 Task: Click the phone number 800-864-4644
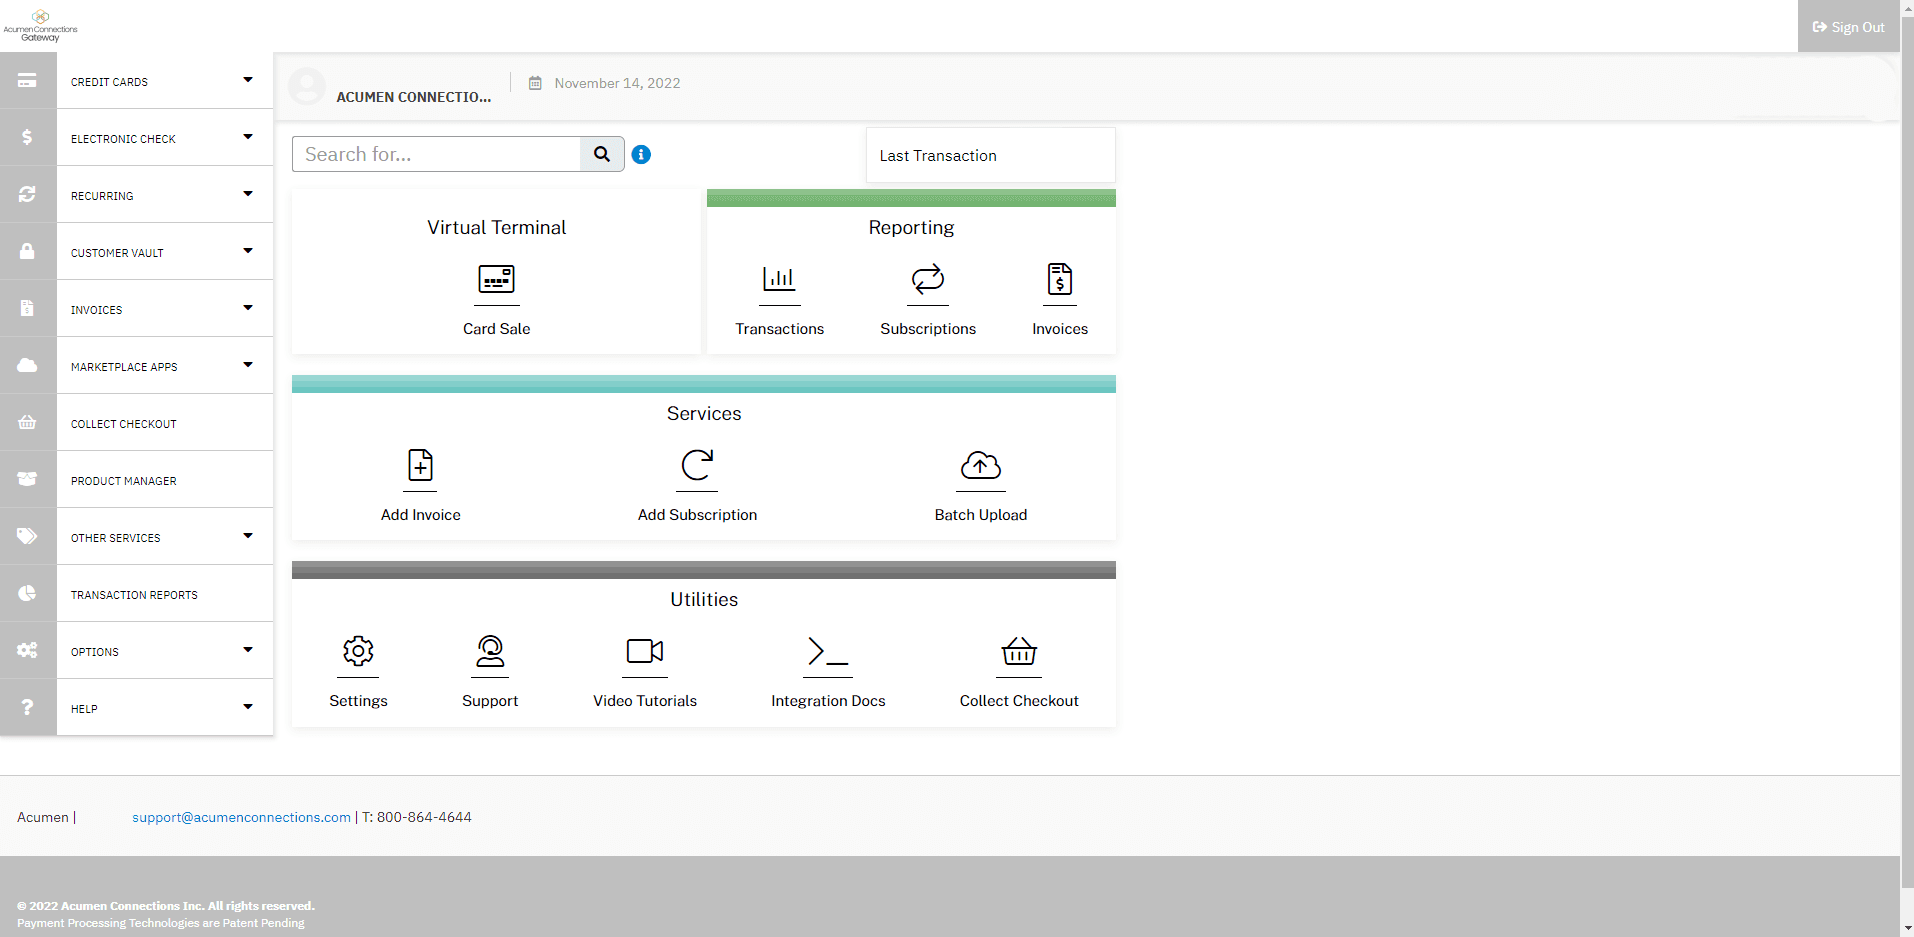(424, 817)
